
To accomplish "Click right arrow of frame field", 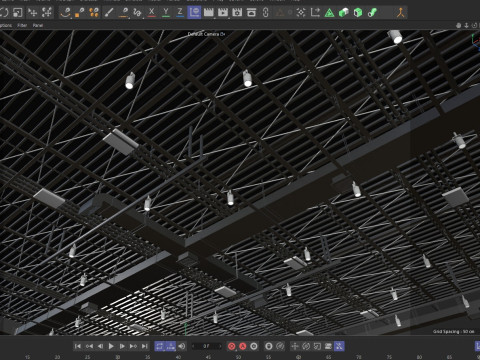I will (220, 346).
